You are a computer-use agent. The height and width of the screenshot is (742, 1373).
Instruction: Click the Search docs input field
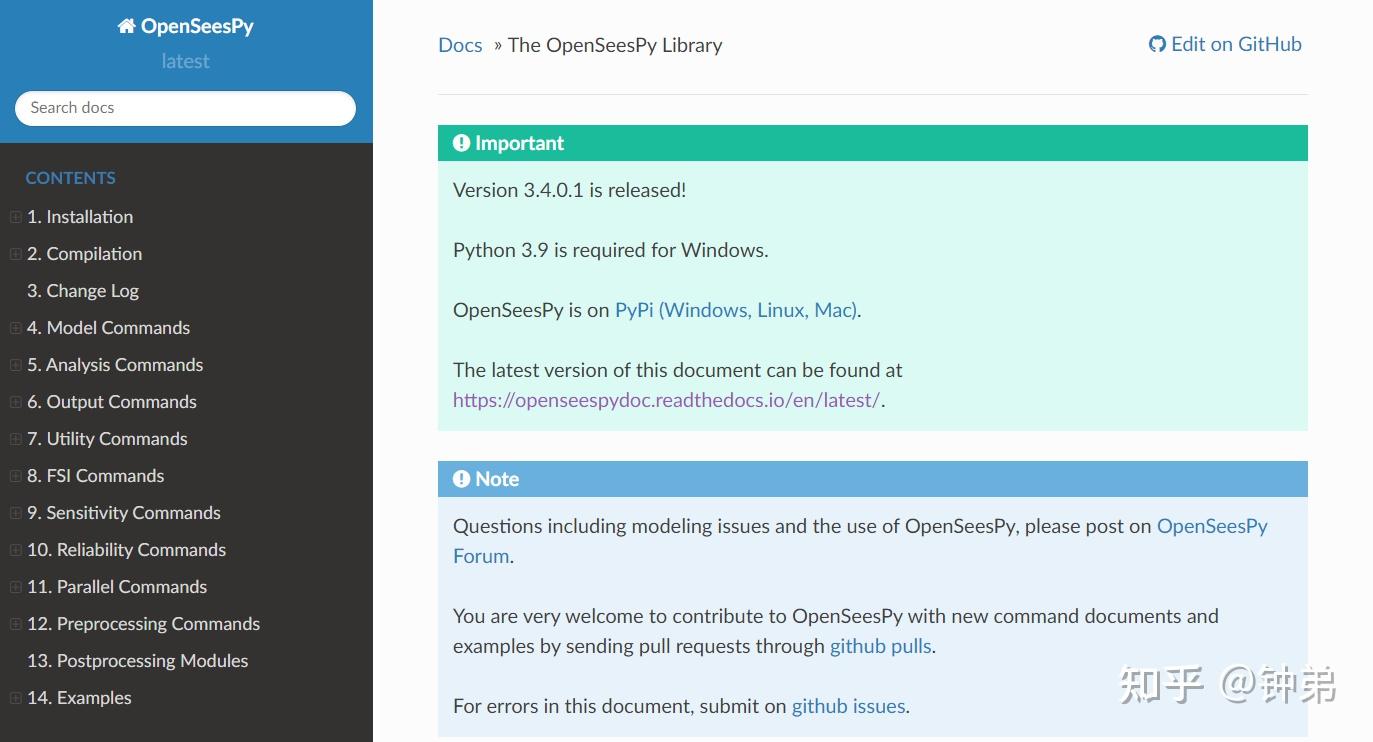[x=185, y=108]
